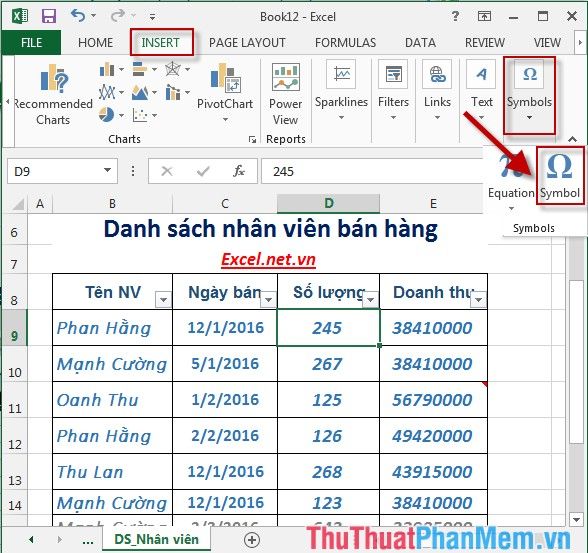Cancel the formula bar entry

click(x=166, y=171)
